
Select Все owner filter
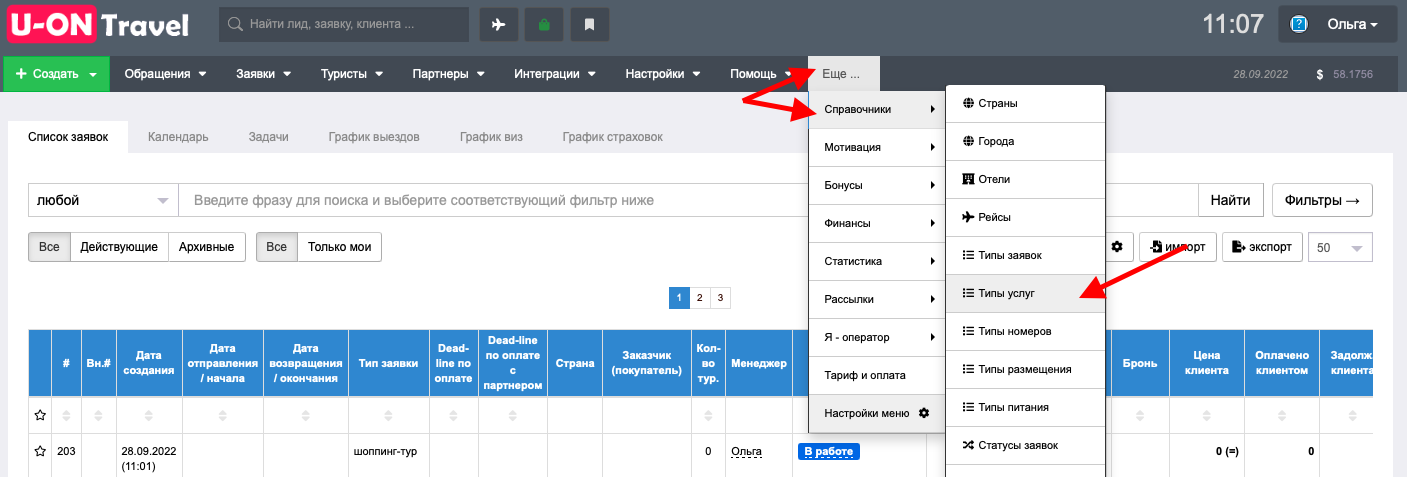point(277,247)
